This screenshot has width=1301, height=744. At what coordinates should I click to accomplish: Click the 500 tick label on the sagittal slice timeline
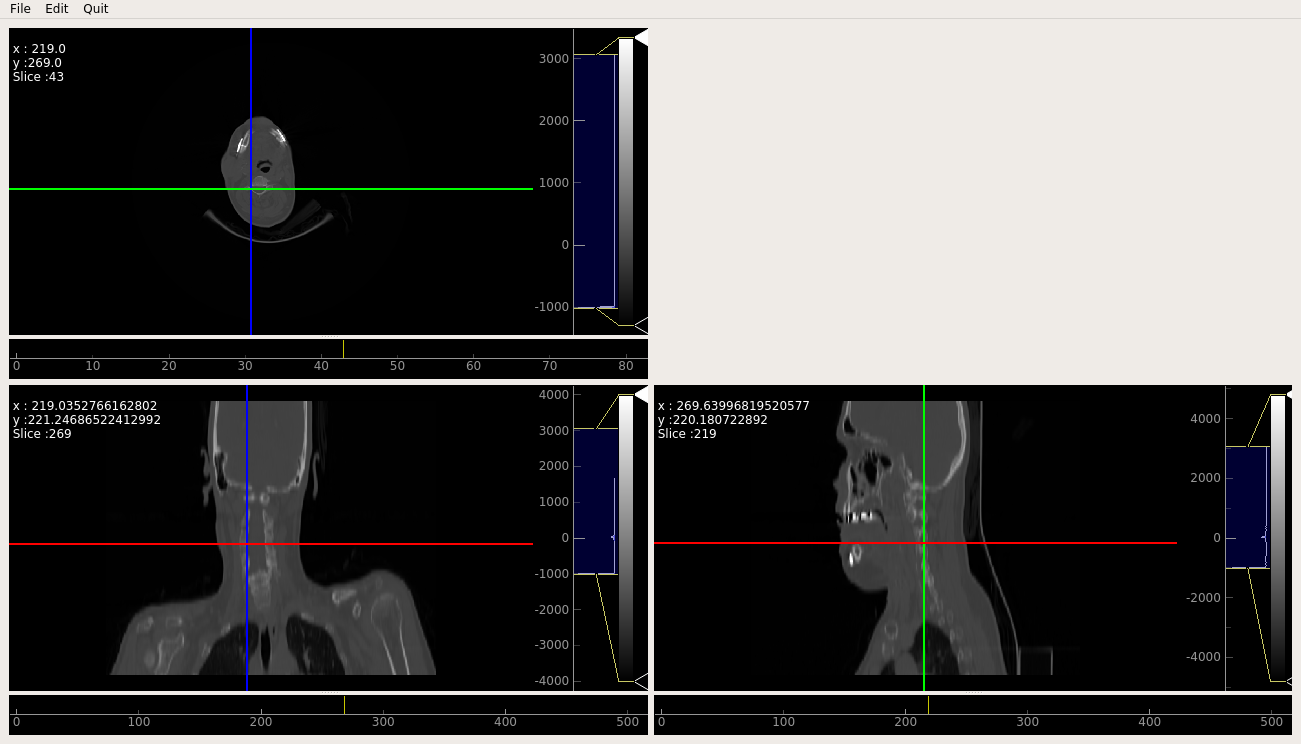point(1272,722)
